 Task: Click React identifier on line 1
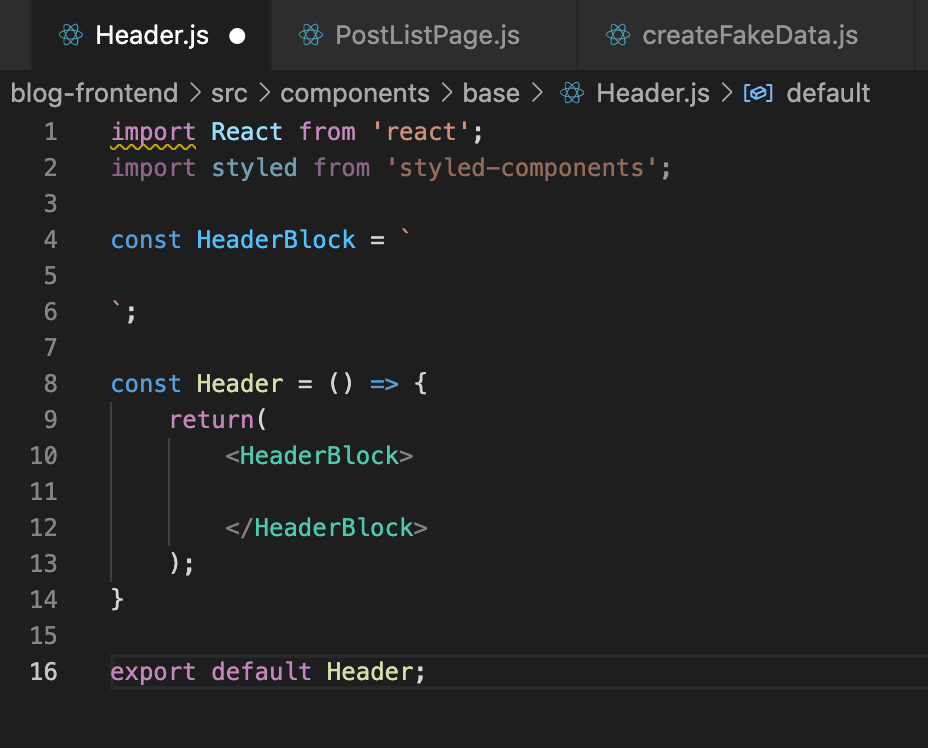point(247,131)
